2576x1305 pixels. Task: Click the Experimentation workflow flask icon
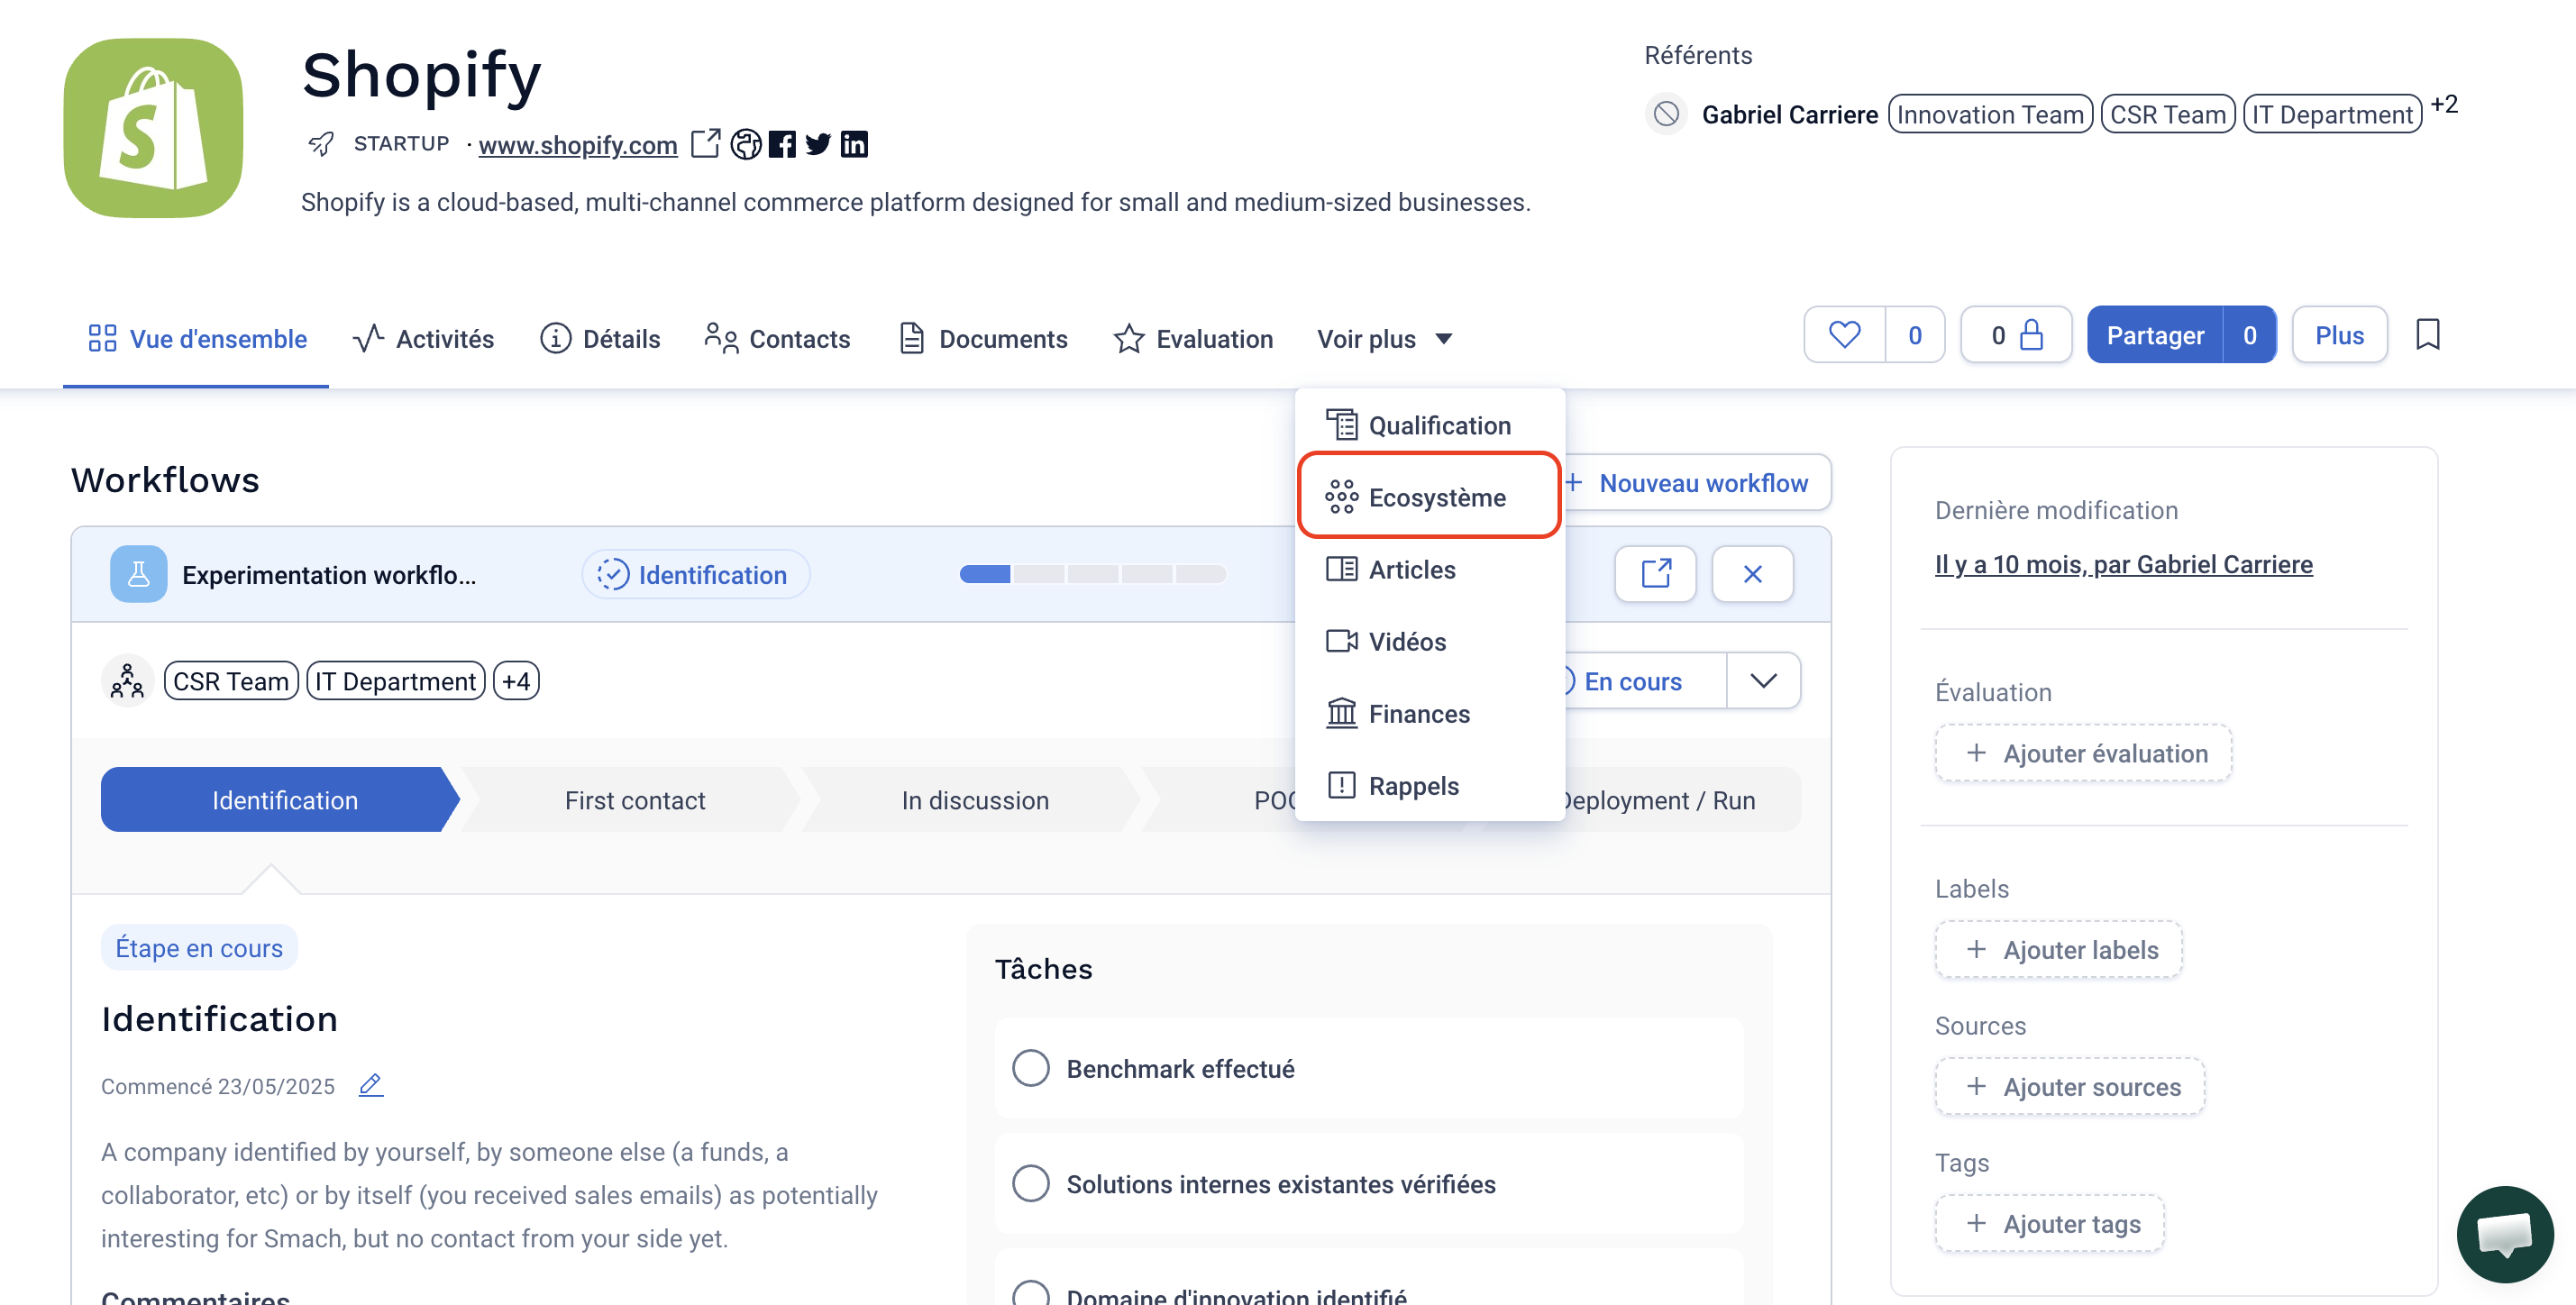138,574
